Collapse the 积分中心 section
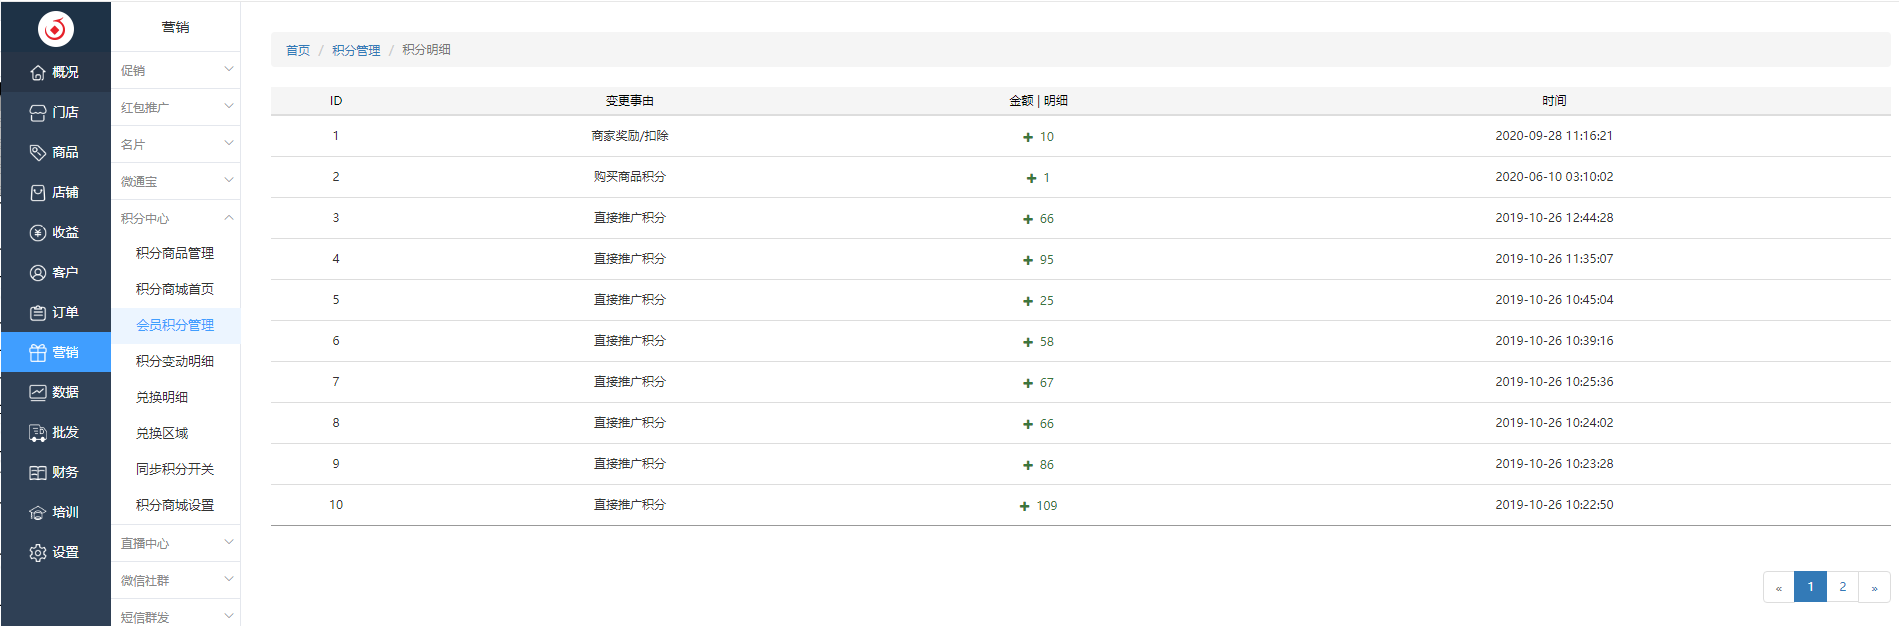The image size is (1899, 626). tap(175, 218)
